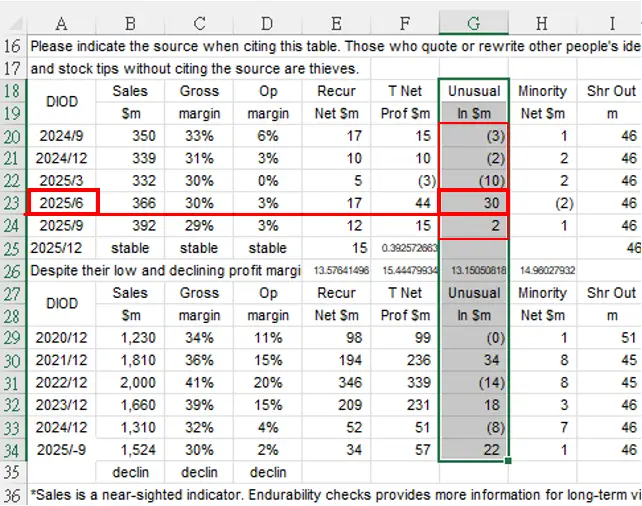Select row 23 header
642x506 pixels.
pyautogui.click(x=13, y=202)
